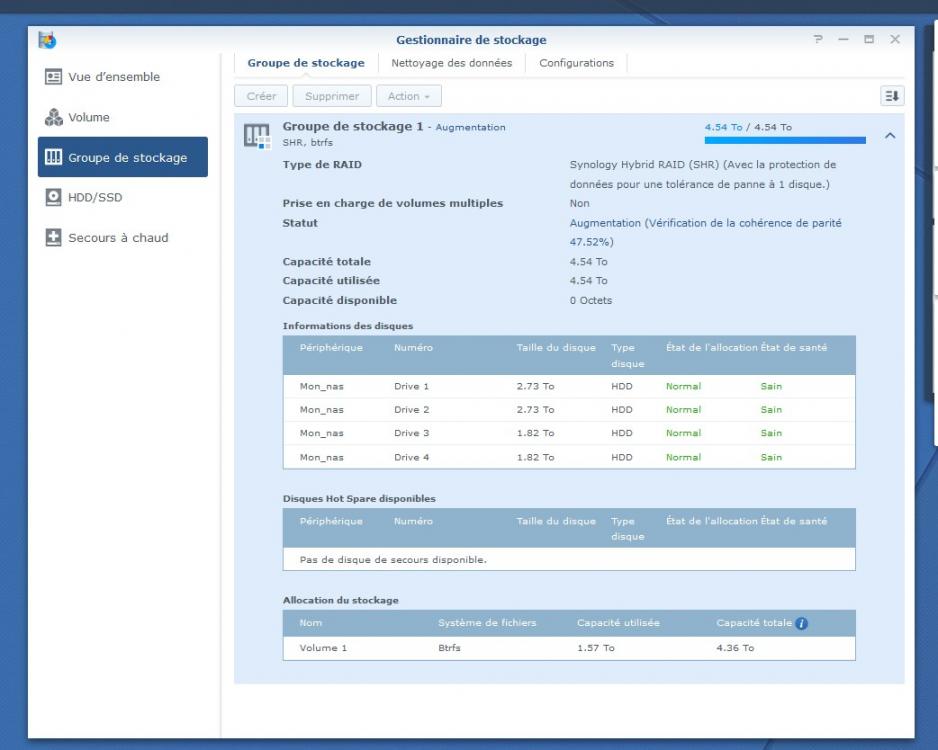The image size is (938, 750).
Task: Click the HDD/SSD sidebar icon
Action: coord(53,197)
